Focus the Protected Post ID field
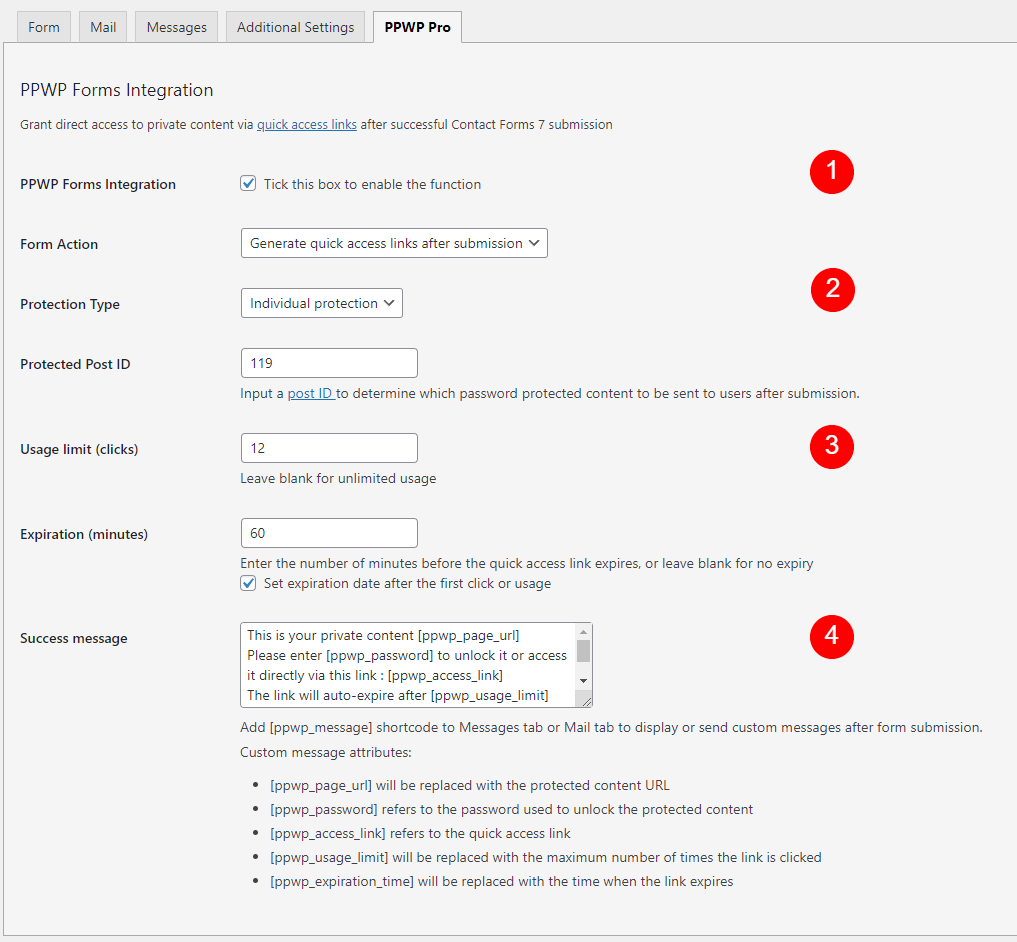 329,363
